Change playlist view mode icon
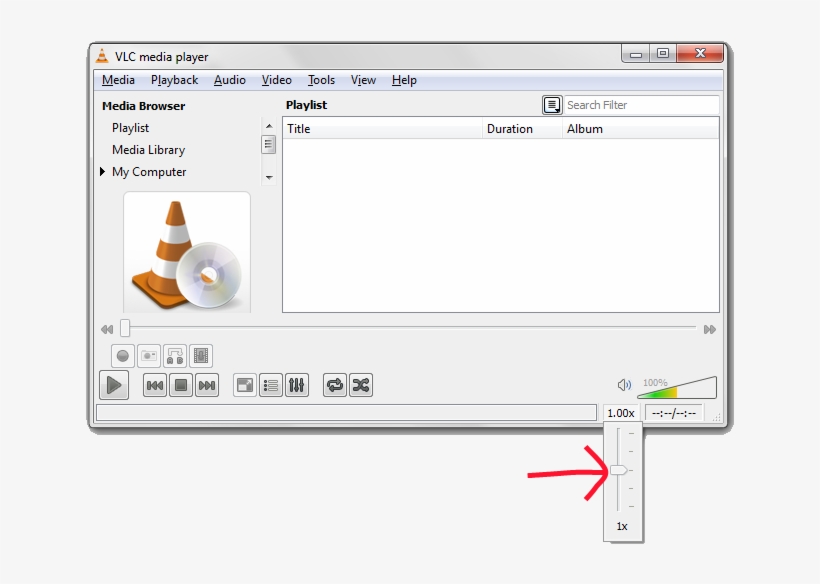Screen dimensions: 820x584 click(552, 105)
